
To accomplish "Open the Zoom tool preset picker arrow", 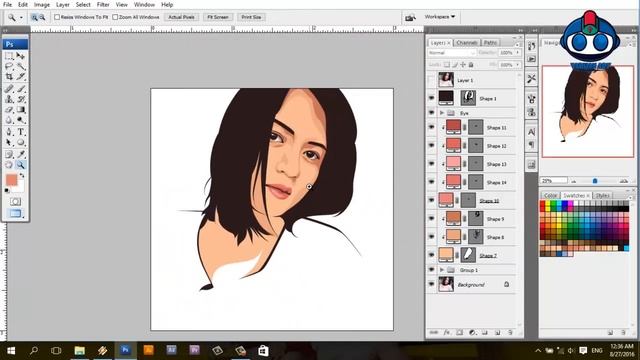I will click(x=21, y=18).
